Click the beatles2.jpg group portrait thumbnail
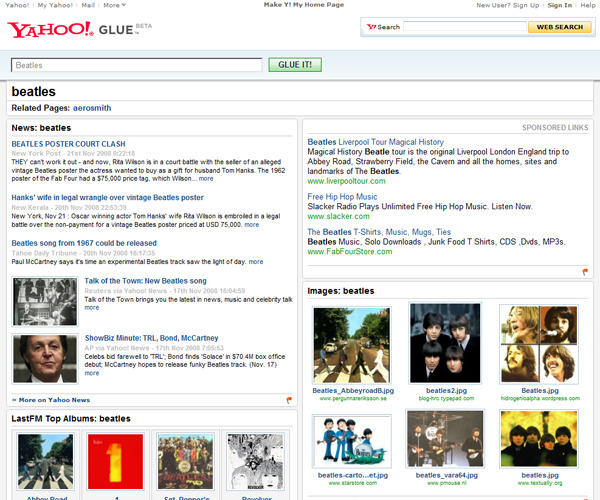Viewport: 600px width, 500px height. pyautogui.click(x=445, y=343)
